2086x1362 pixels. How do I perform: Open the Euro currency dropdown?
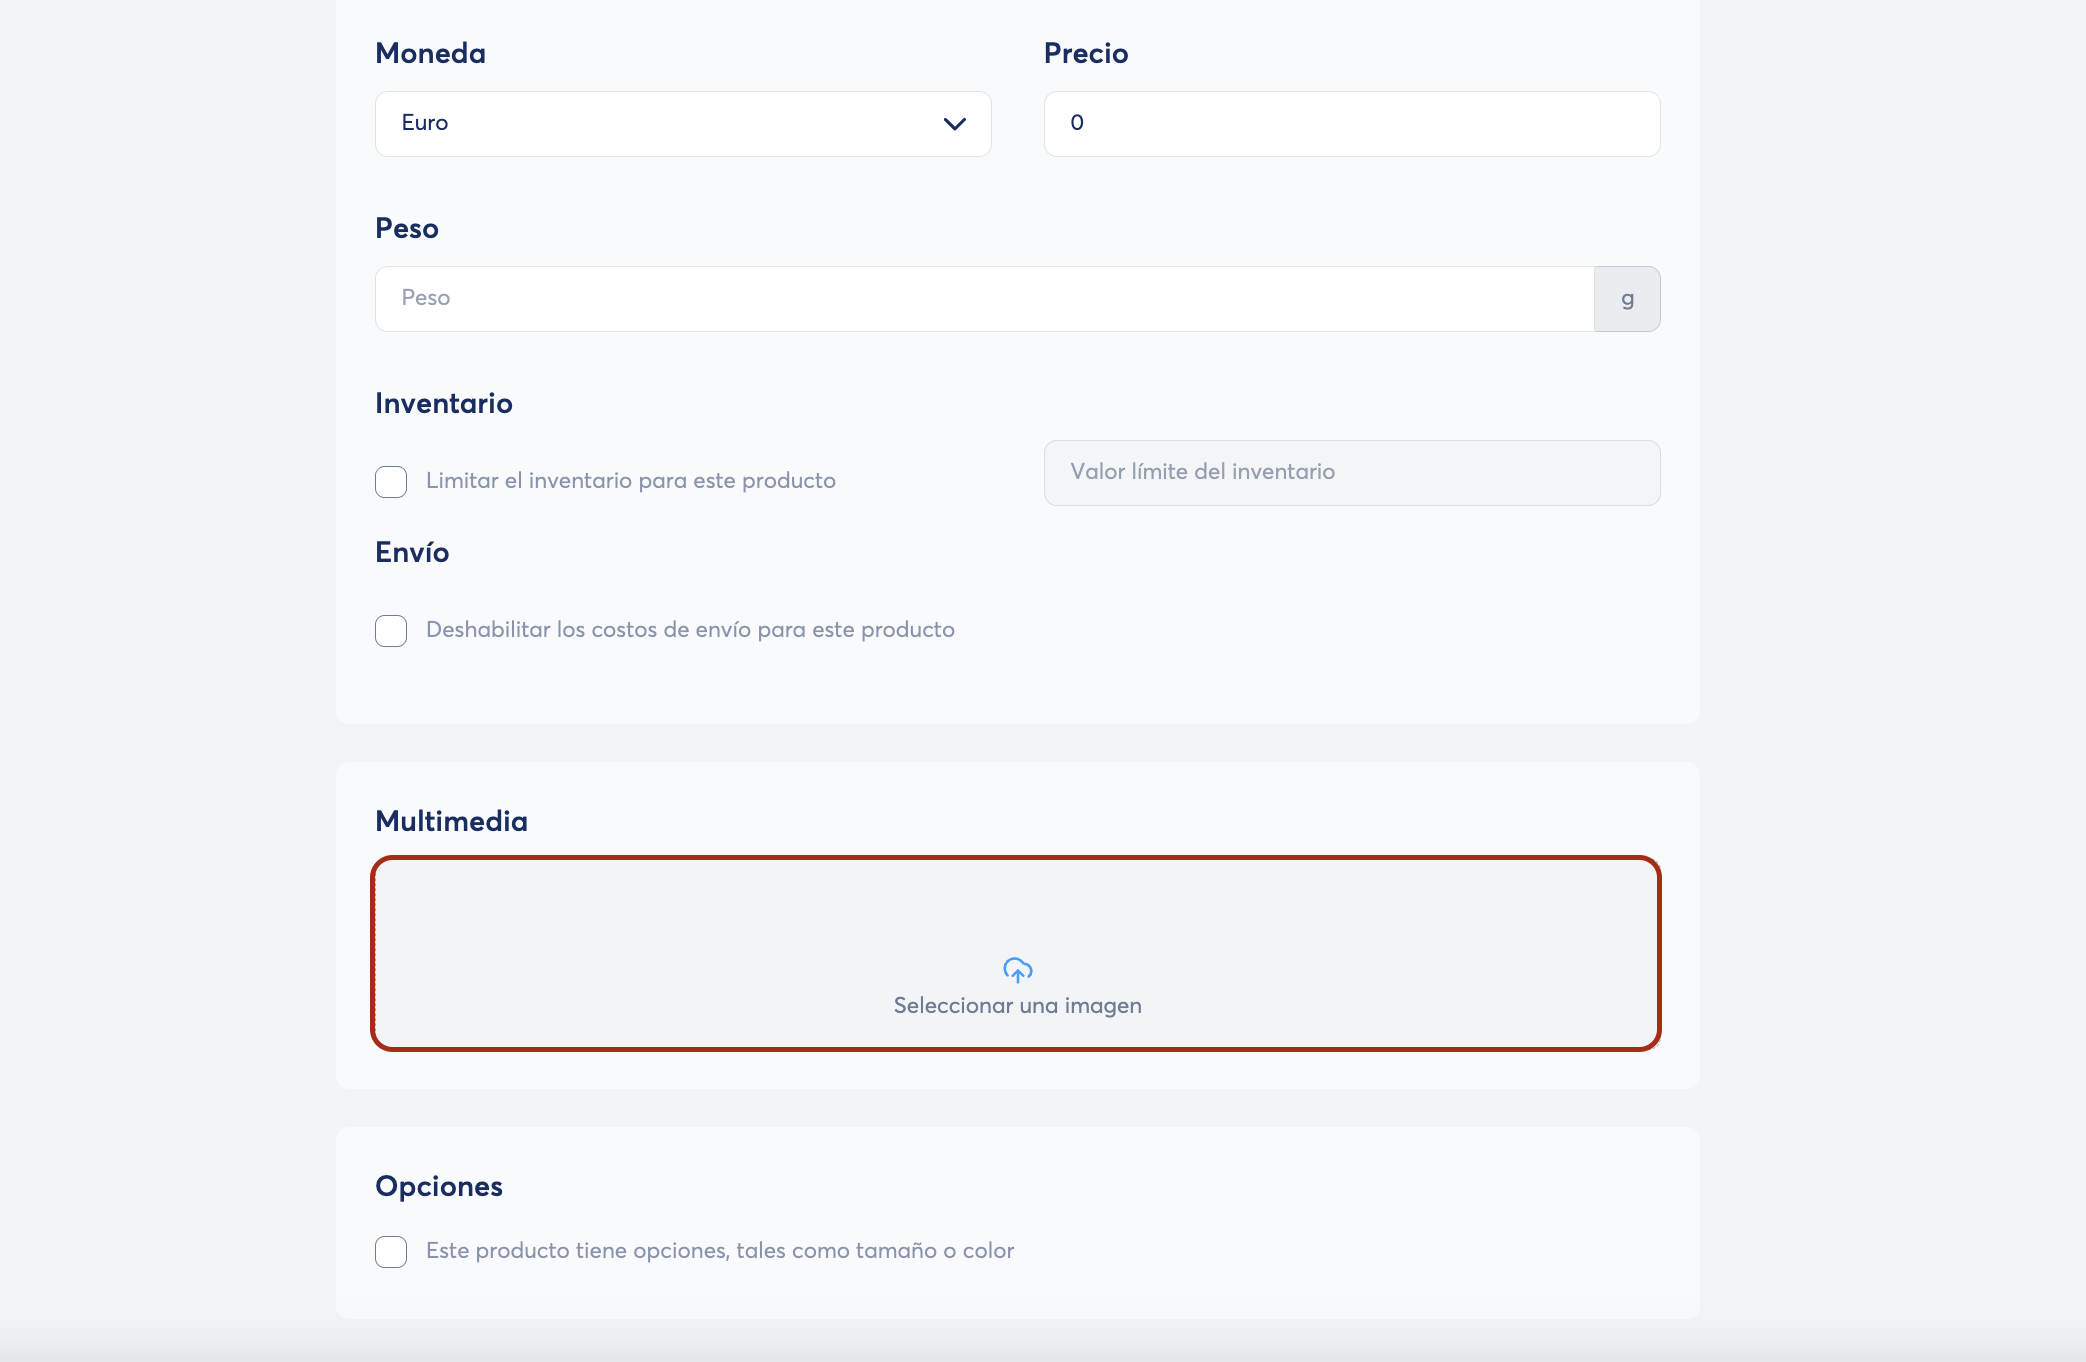point(683,124)
